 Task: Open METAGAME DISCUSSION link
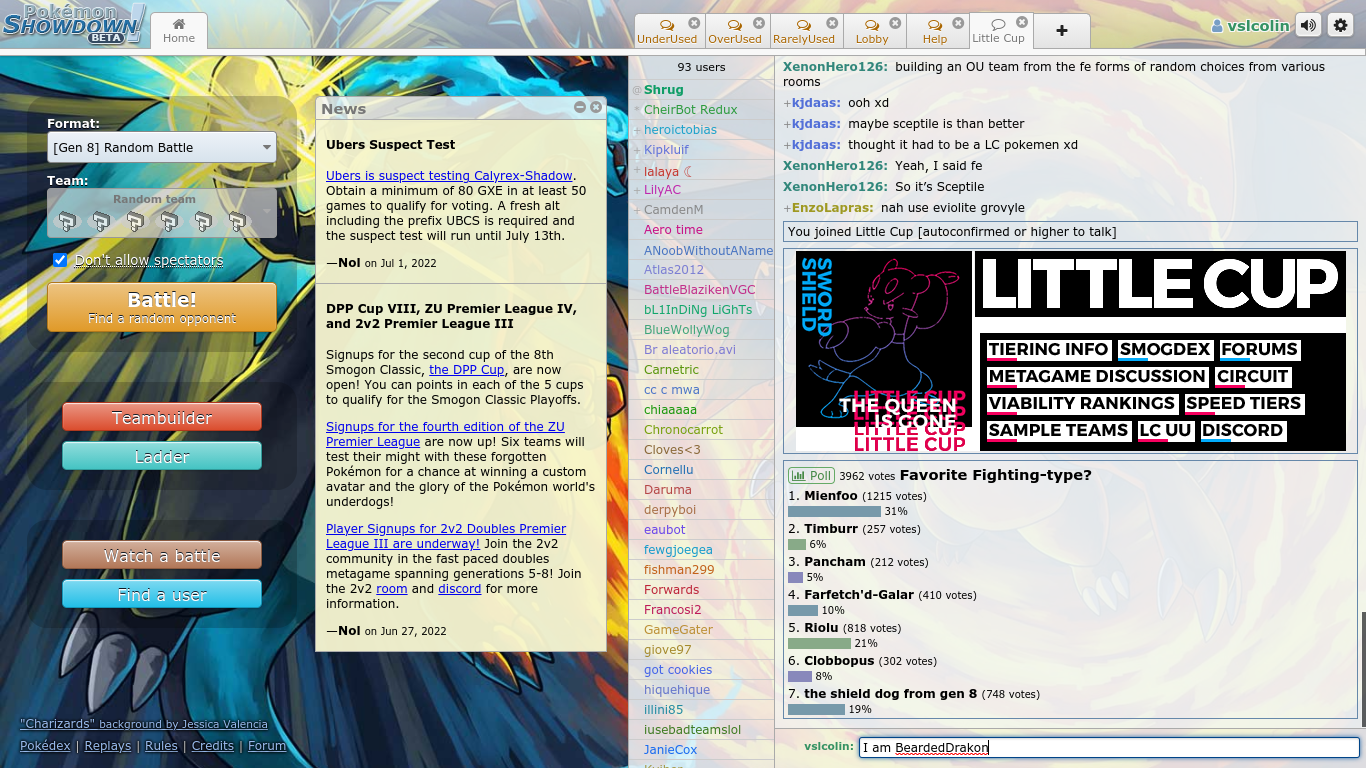click(1097, 377)
